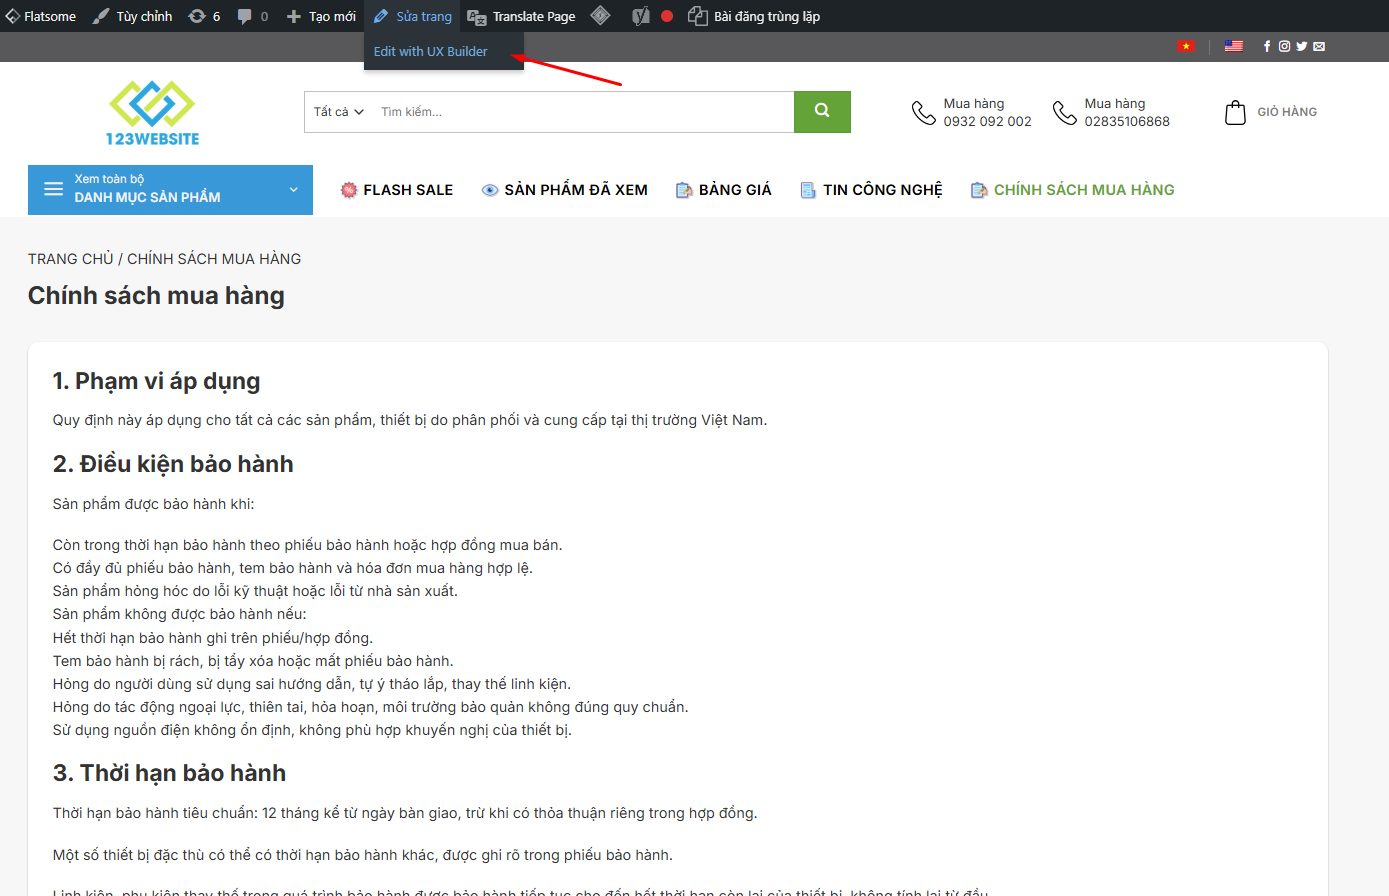This screenshot has height=896, width=1389.
Task: Click the 123Website logo
Action: pos(152,112)
